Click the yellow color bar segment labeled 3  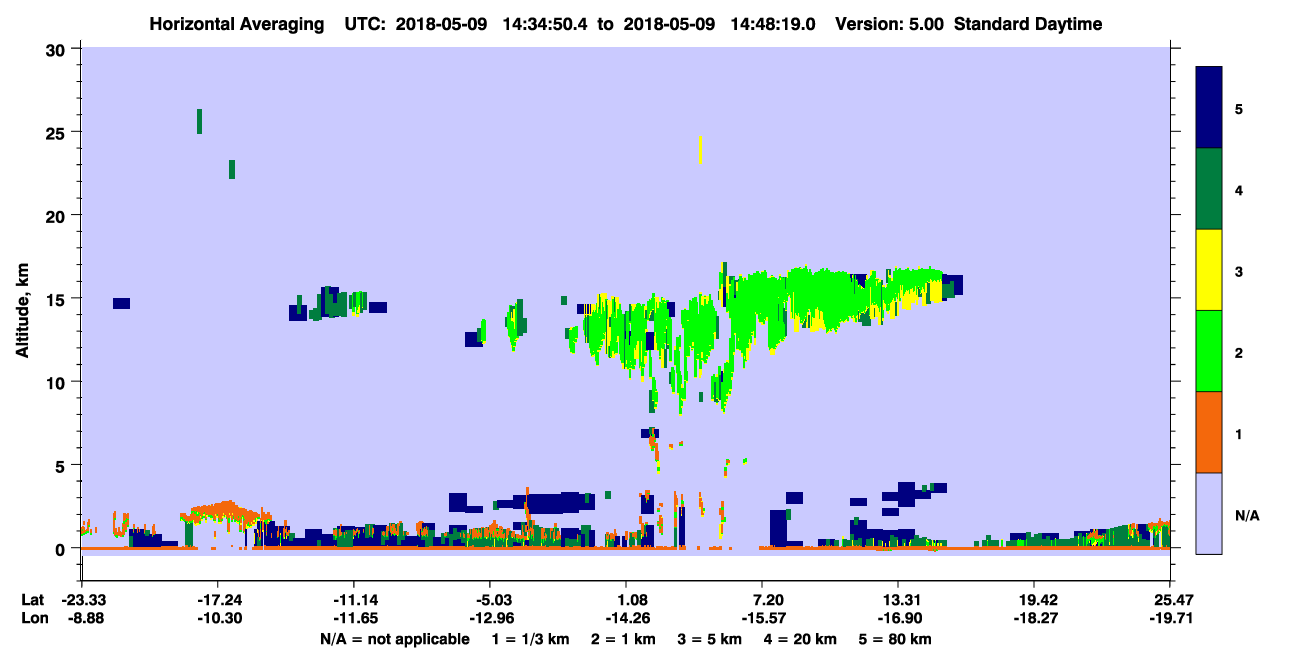[1209, 270]
